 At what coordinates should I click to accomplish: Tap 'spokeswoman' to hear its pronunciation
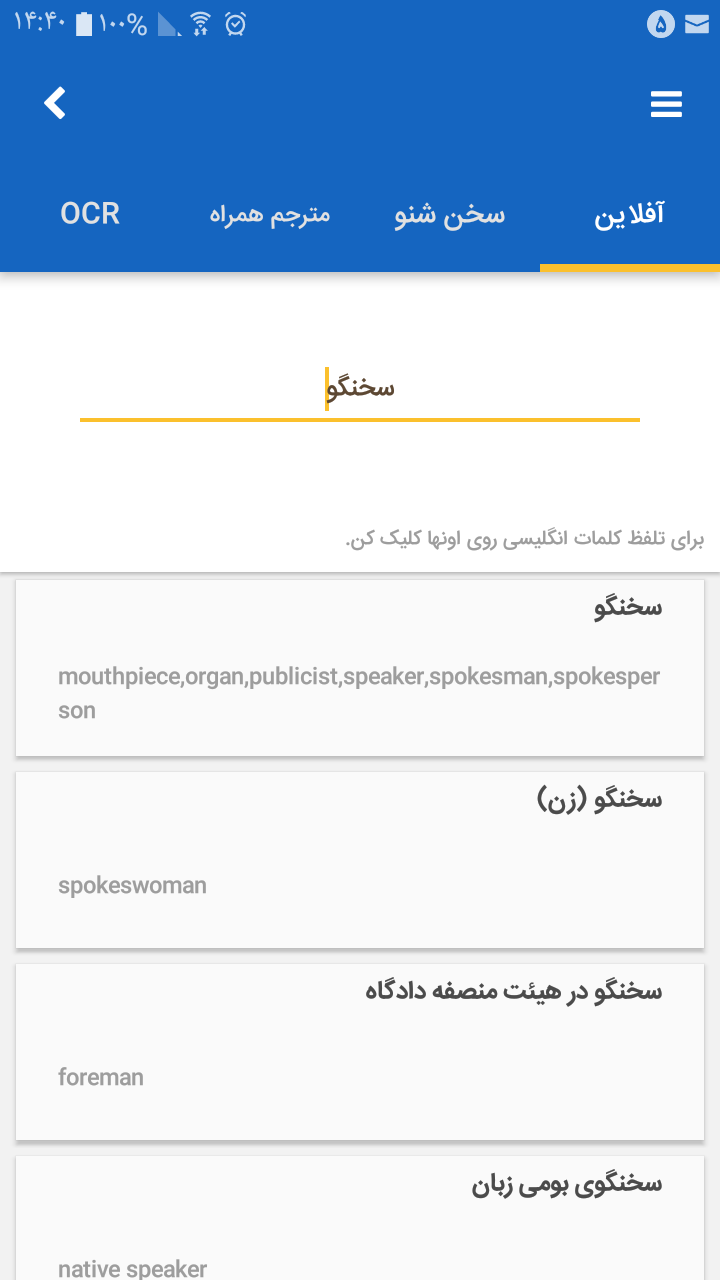click(132, 885)
